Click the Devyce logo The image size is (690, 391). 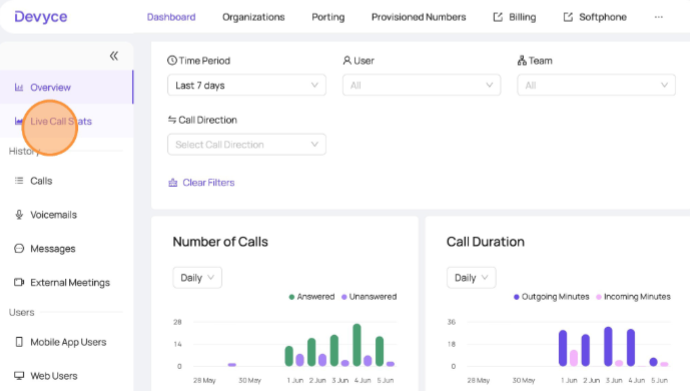[x=41, y=17]
